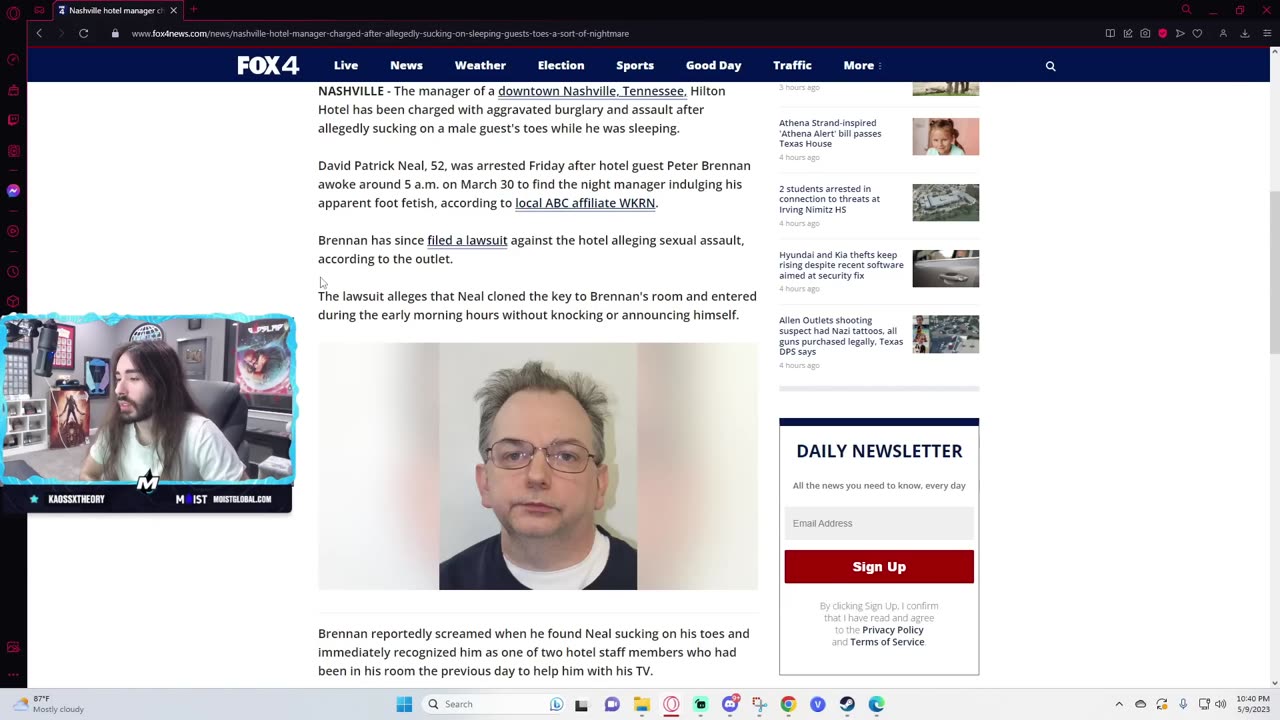The image size is (1280, 720).
Task: Click the tab search magnifier icon
Action: [x=1186, y=10]
